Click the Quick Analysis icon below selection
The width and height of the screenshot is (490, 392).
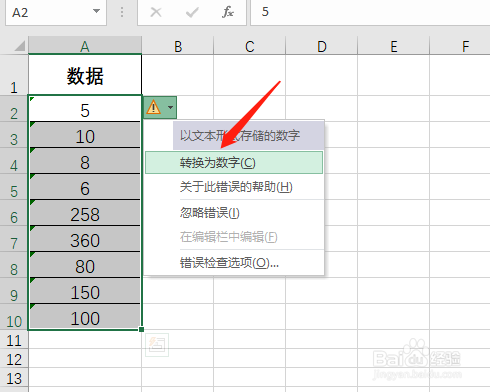[157, 345]
